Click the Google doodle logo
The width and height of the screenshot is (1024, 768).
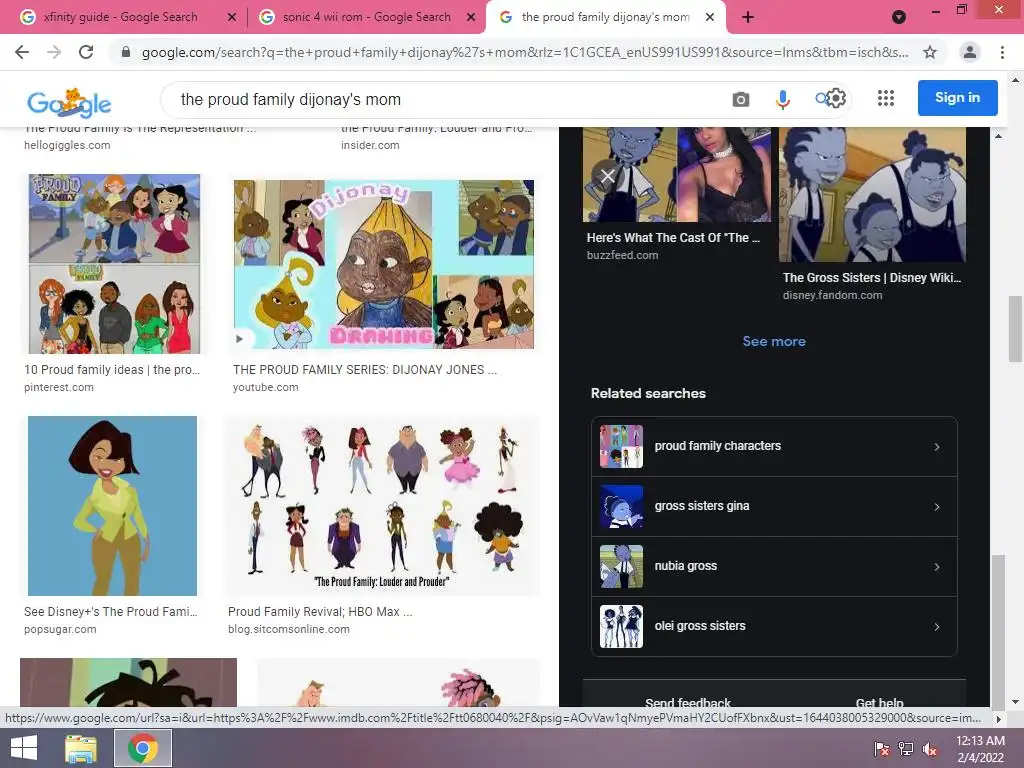pyautogui.click(x=69, y=102)
